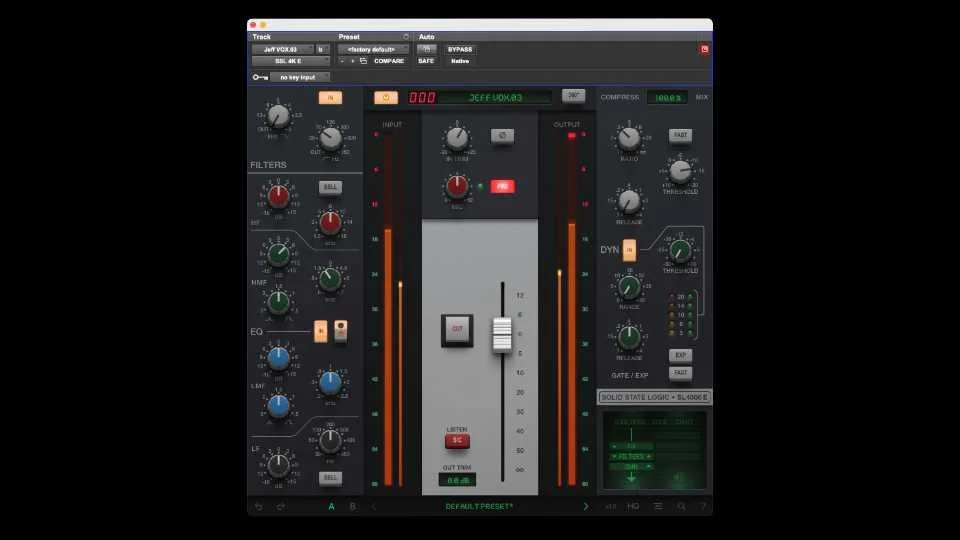Open the insert position b dropdown
Image resolution: width=960 pixels, height=540 pixels.
323,49
